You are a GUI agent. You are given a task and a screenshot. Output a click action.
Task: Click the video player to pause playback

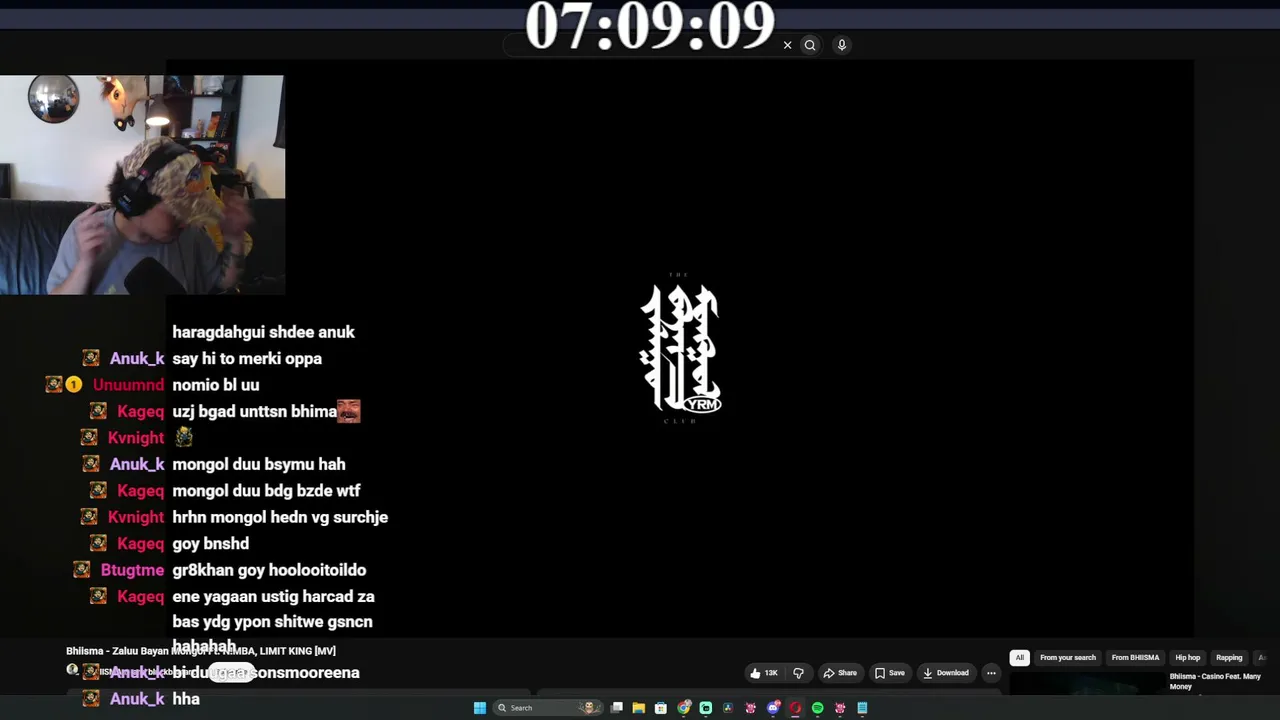point(680,350)
